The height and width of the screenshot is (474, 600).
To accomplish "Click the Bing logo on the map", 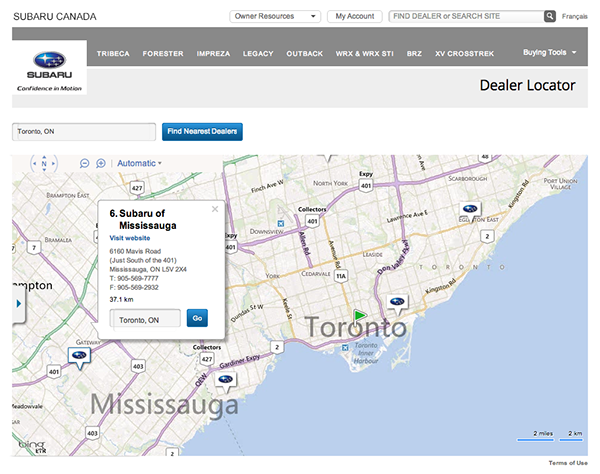I will tap(33, 446).
